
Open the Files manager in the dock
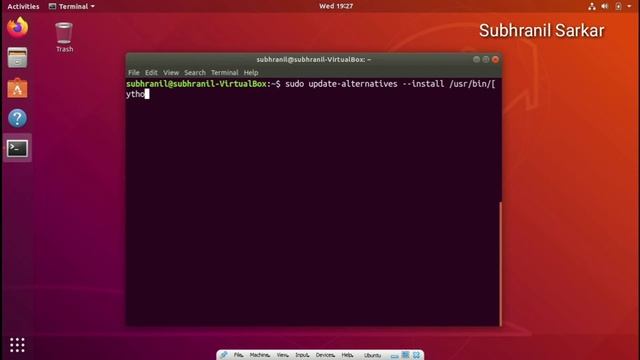point(18,58)
